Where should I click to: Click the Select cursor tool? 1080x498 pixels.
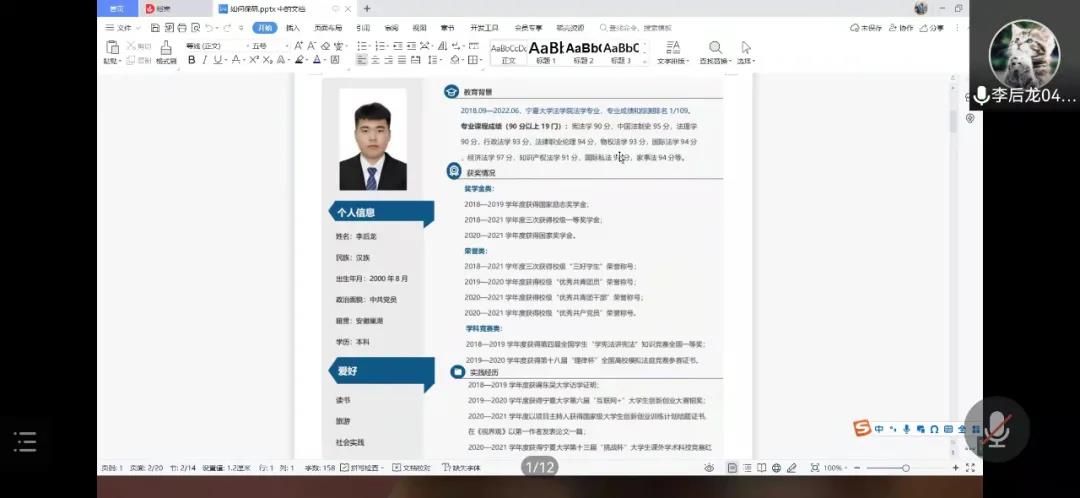pyautogui.click(x=746, y=52)
